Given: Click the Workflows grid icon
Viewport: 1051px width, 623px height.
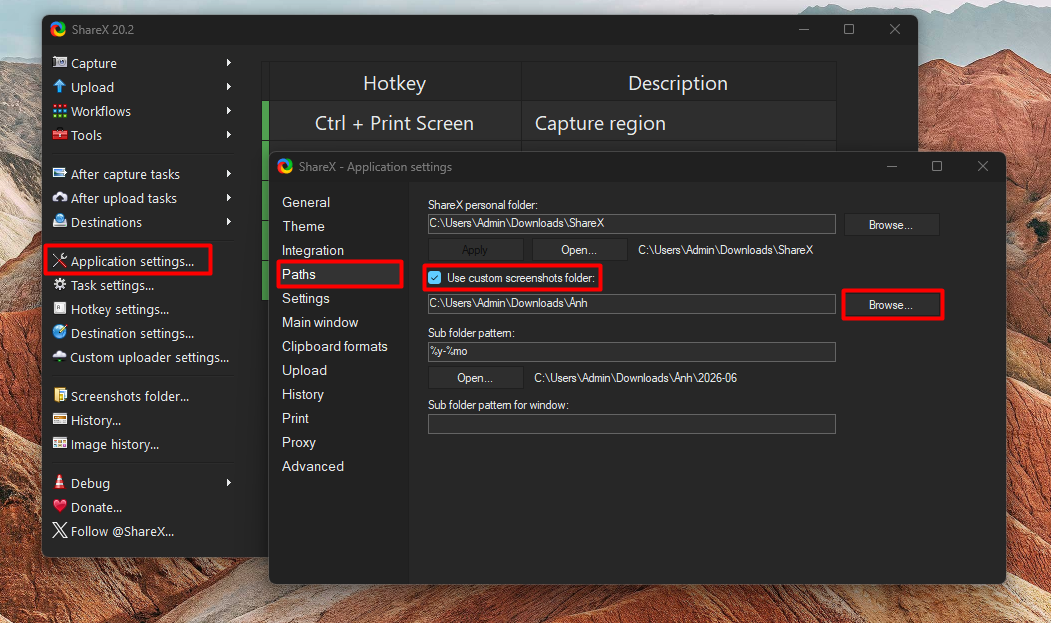Looking at the screenshot, I should pos(60,111).
